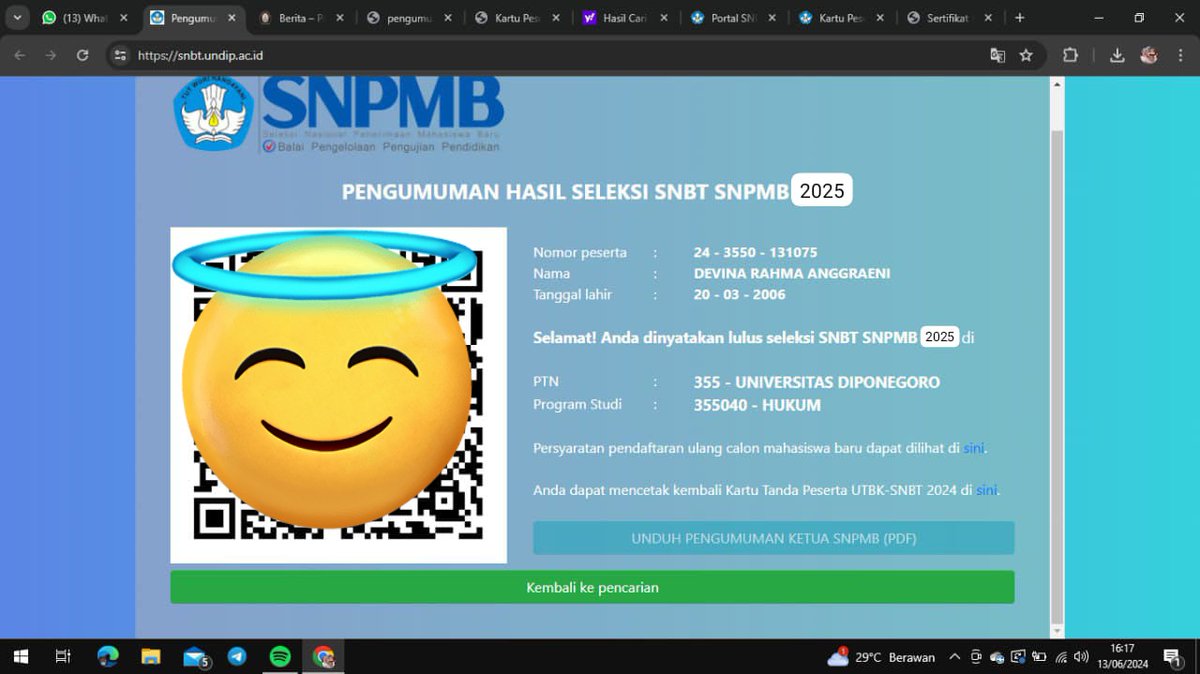This screenshot has height=674, width=1200.
Task: Open the Mail app in the taskbar
Action: [195, 657]
